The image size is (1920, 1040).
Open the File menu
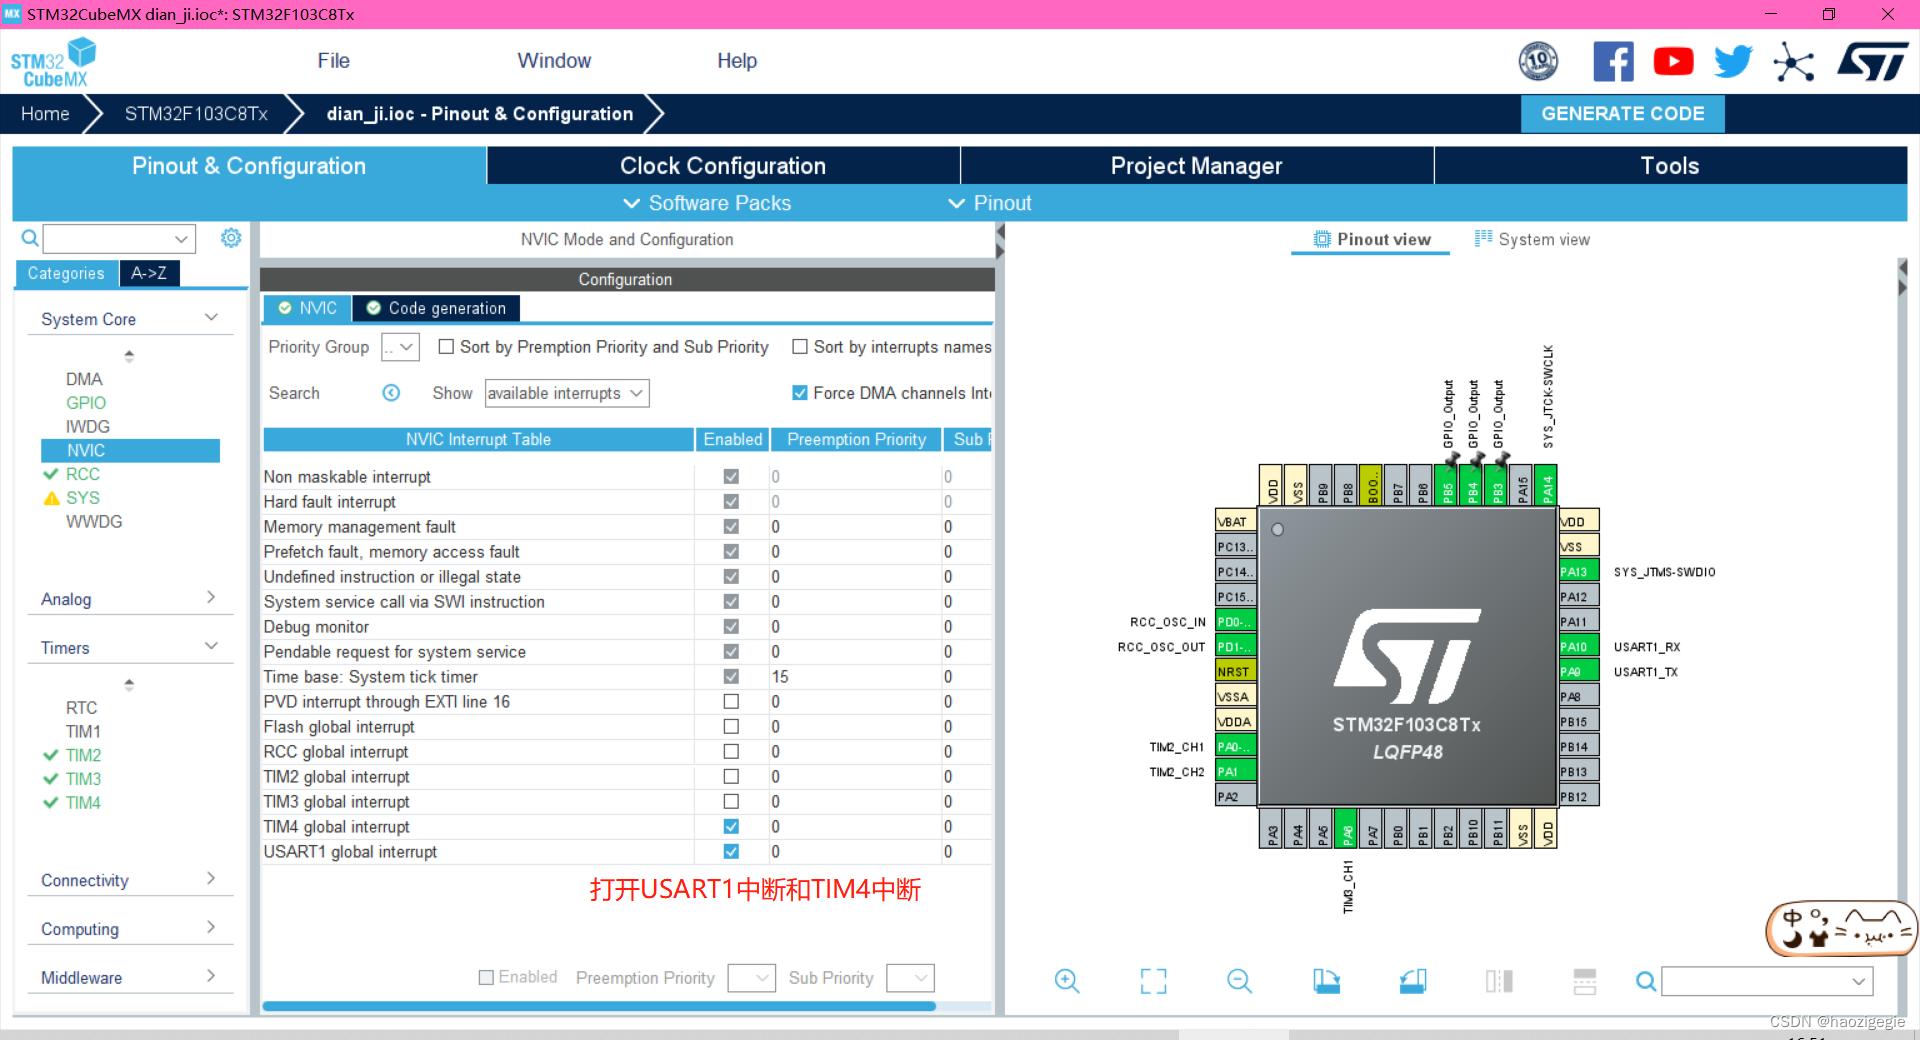pyautogui.click(x=333, y=61)
